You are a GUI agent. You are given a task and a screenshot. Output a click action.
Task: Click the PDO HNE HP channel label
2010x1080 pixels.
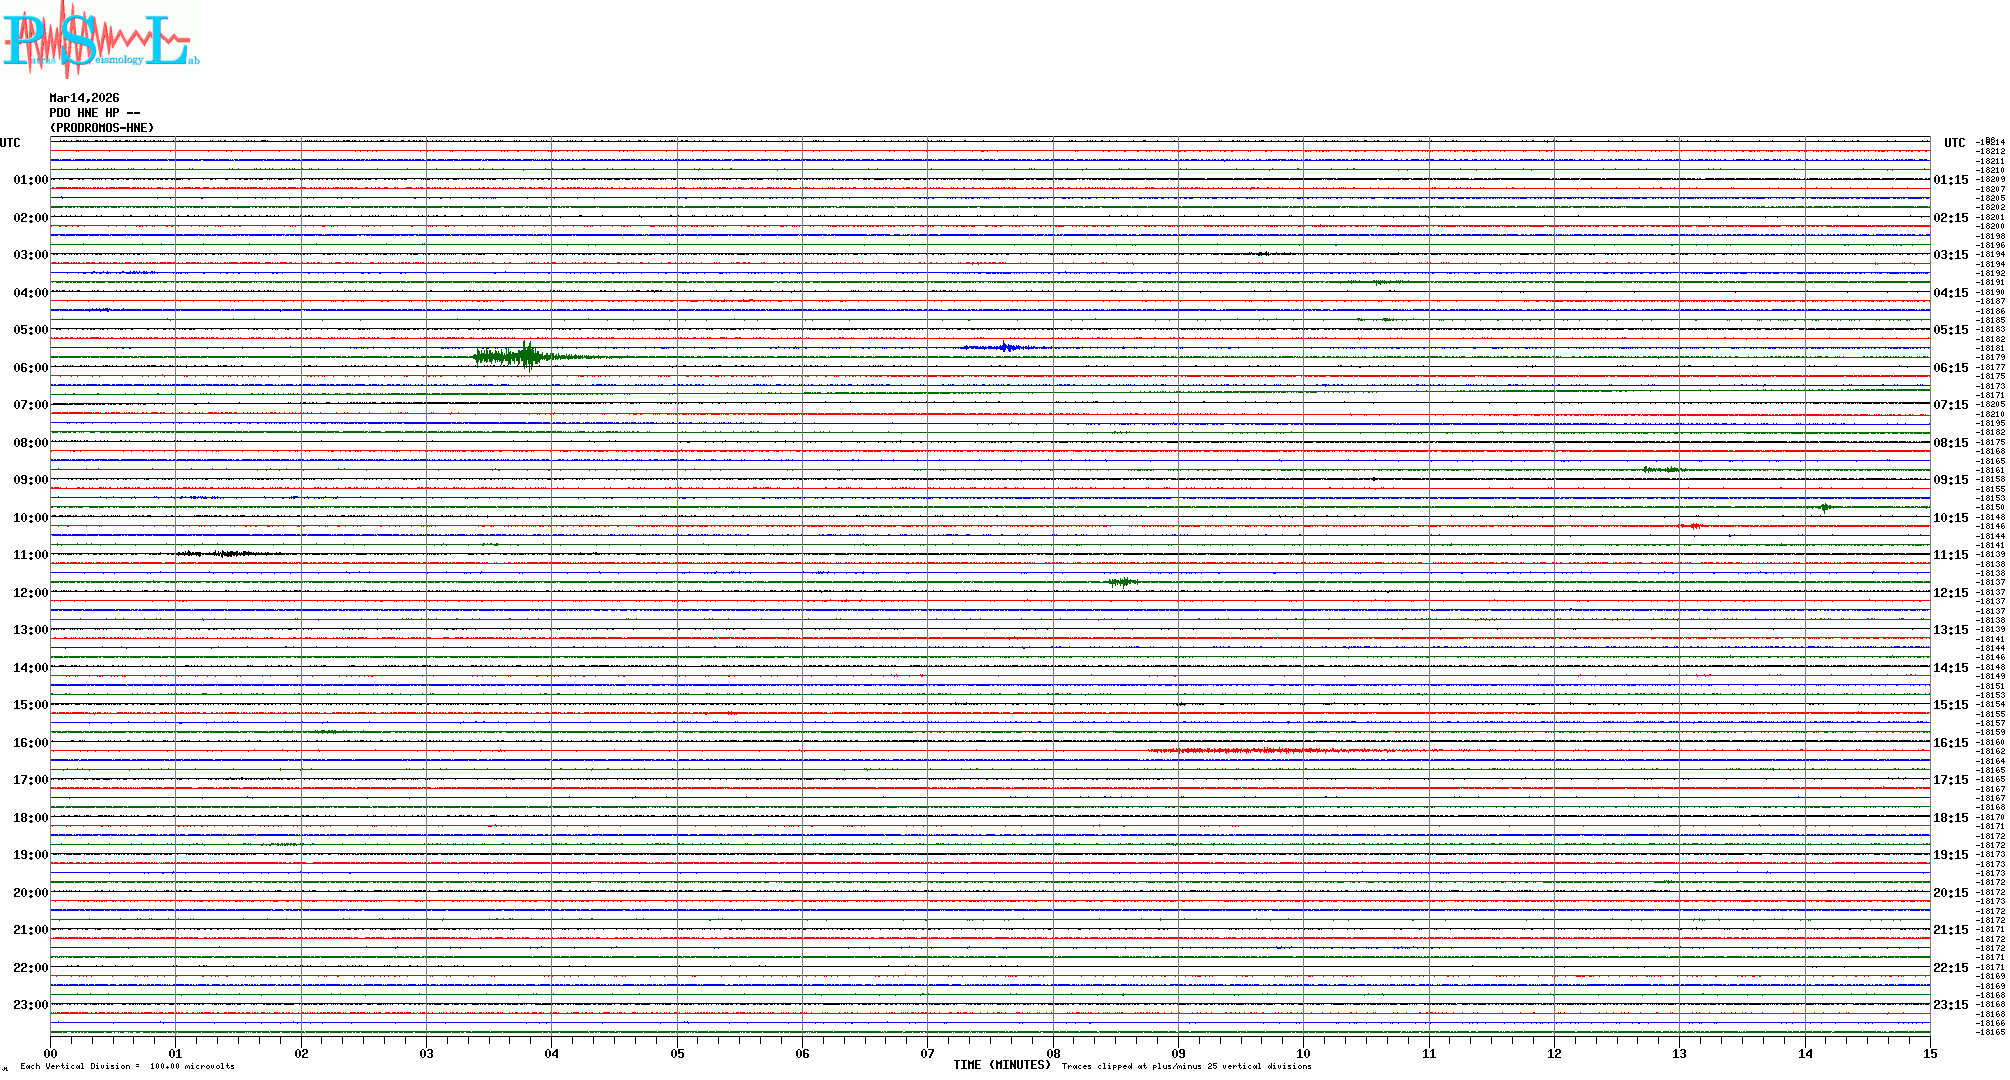point(94,113)
